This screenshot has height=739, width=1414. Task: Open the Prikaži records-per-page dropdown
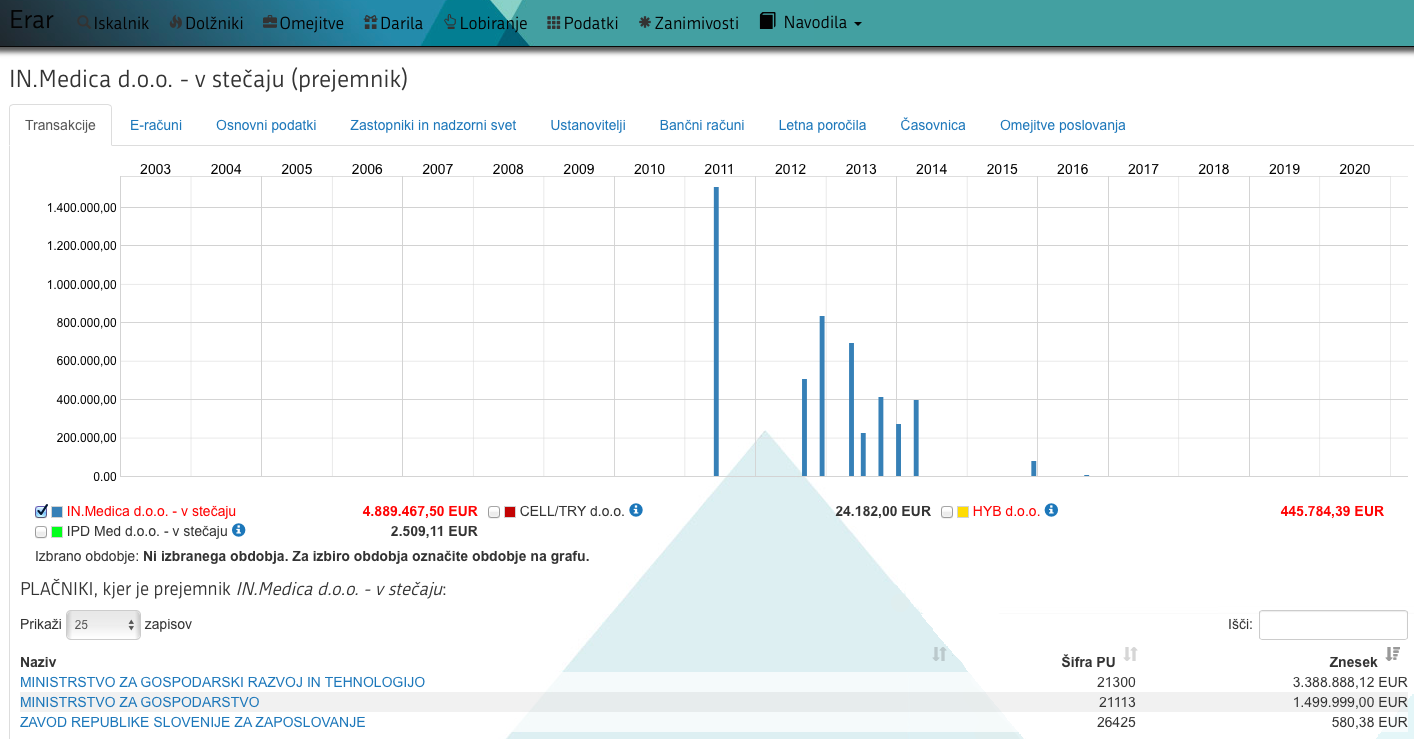[103, 625]
